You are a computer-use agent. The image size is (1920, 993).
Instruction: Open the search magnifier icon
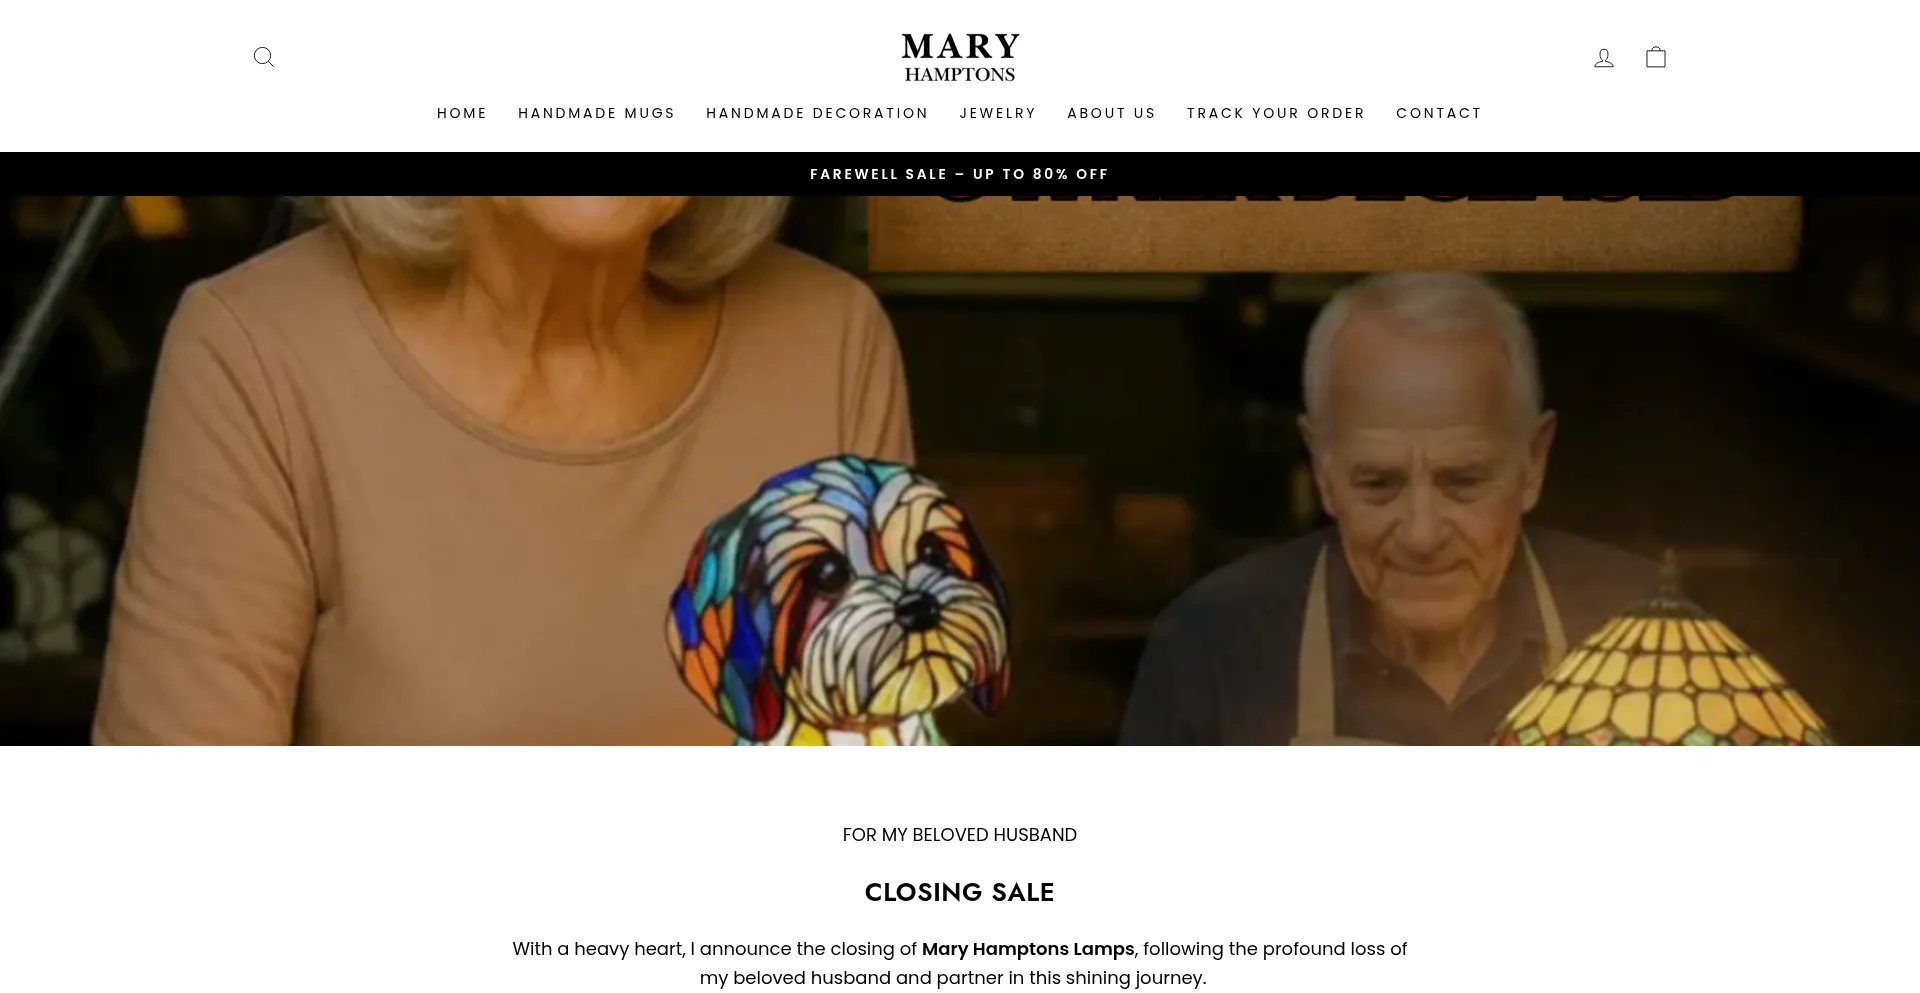(264, 57)
